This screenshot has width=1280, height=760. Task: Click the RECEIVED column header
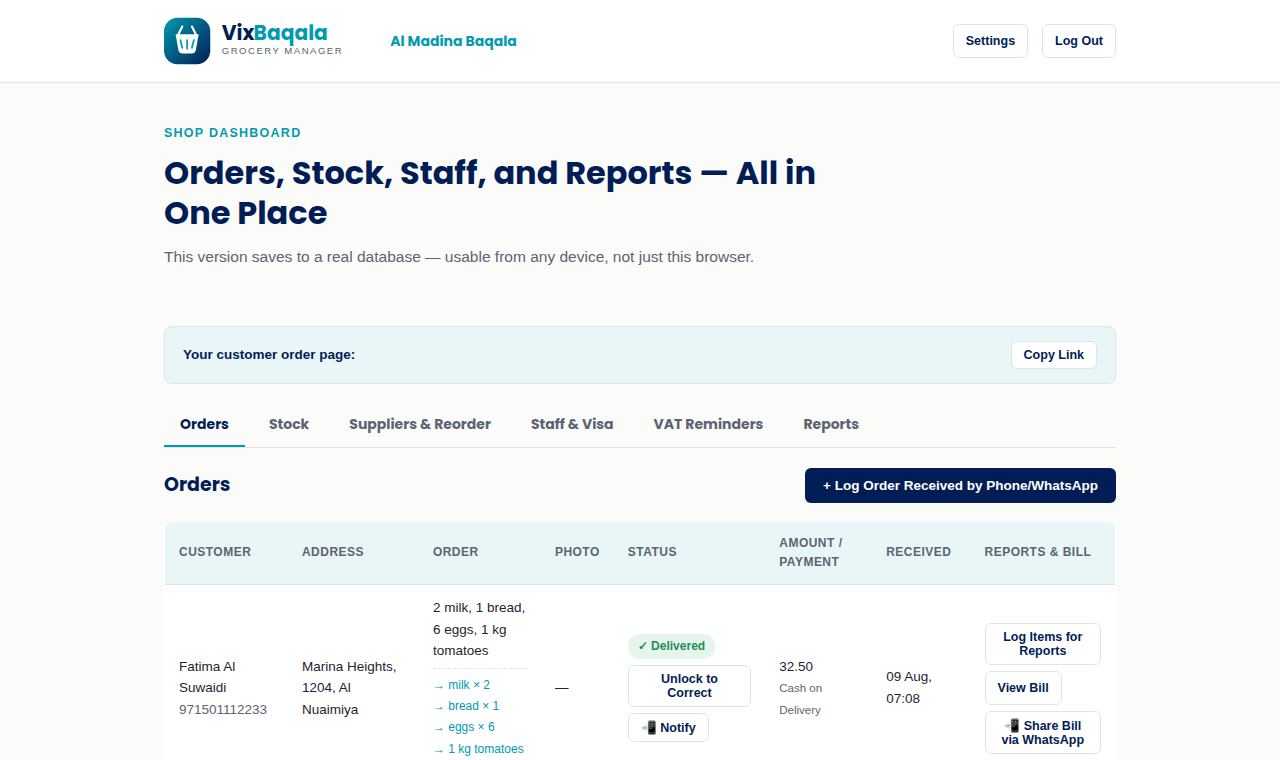(x=918, y=552)
